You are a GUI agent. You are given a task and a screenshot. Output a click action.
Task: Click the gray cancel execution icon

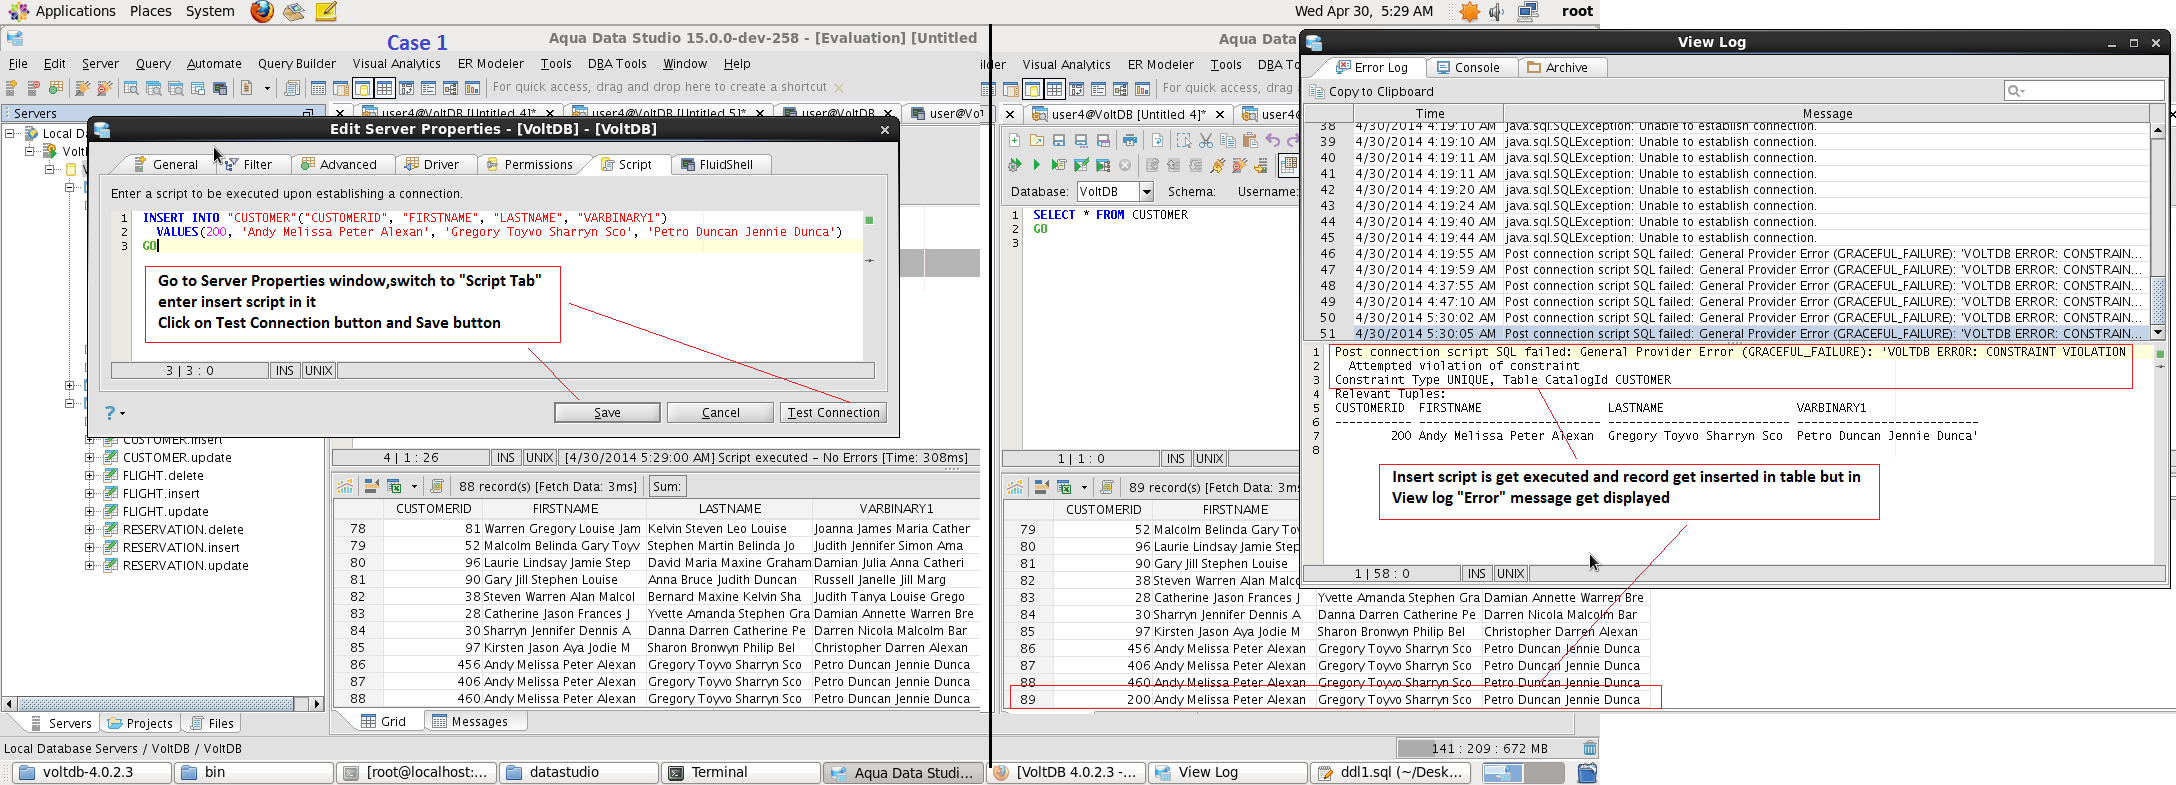click(x=1125, y=165)
